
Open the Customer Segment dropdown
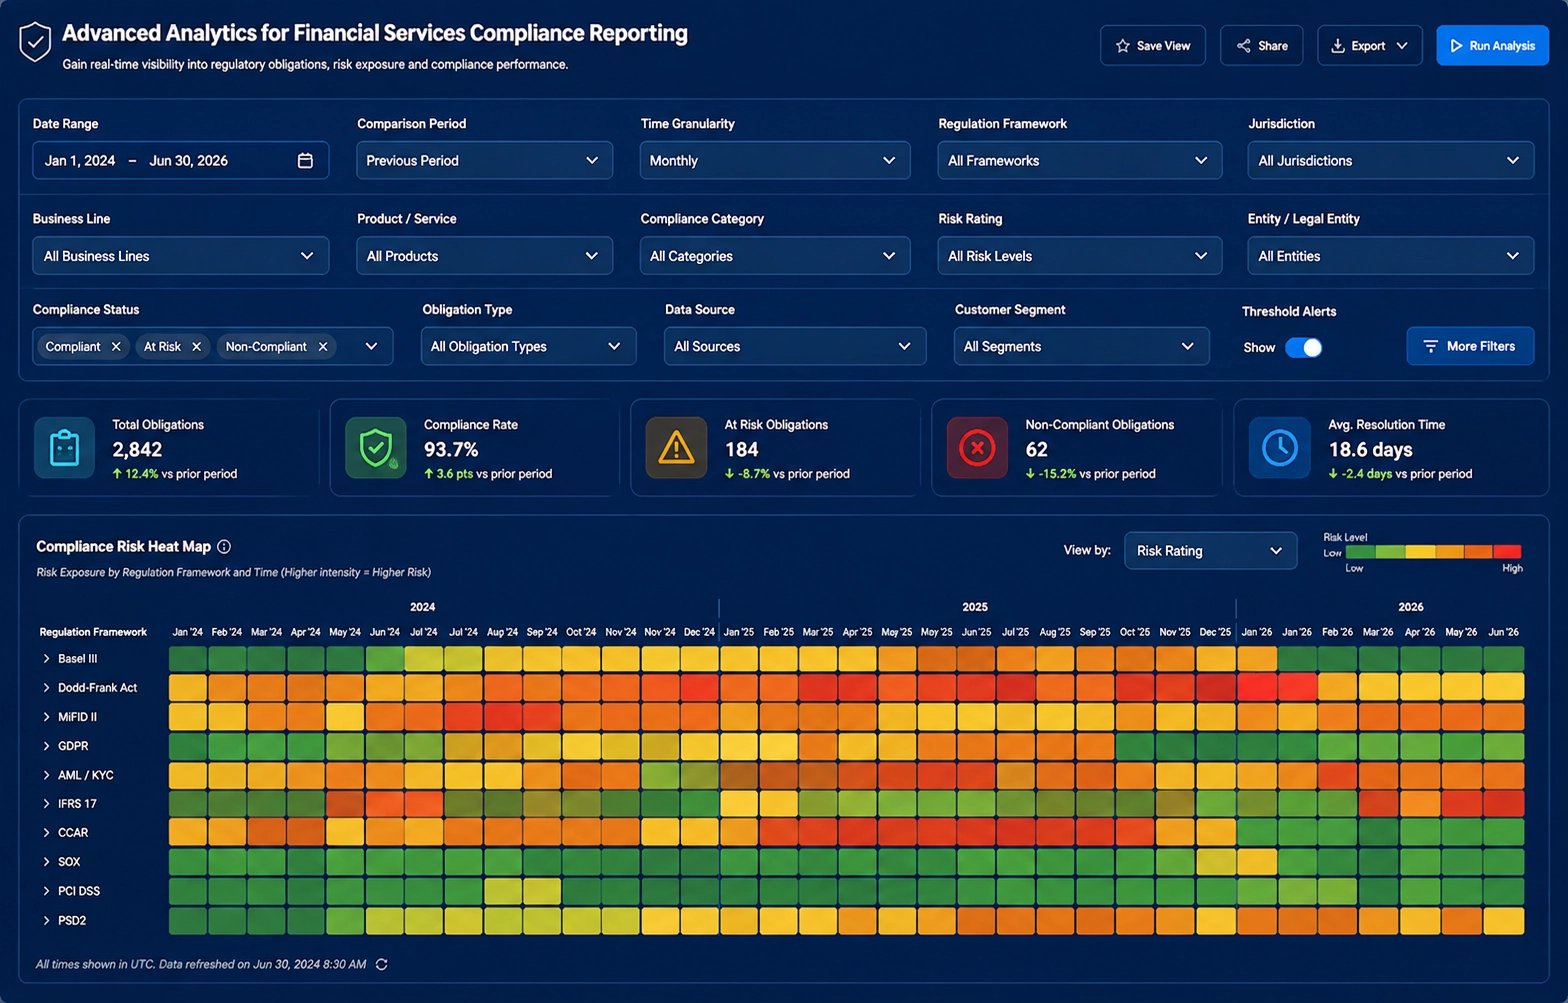coord(1081,346)
